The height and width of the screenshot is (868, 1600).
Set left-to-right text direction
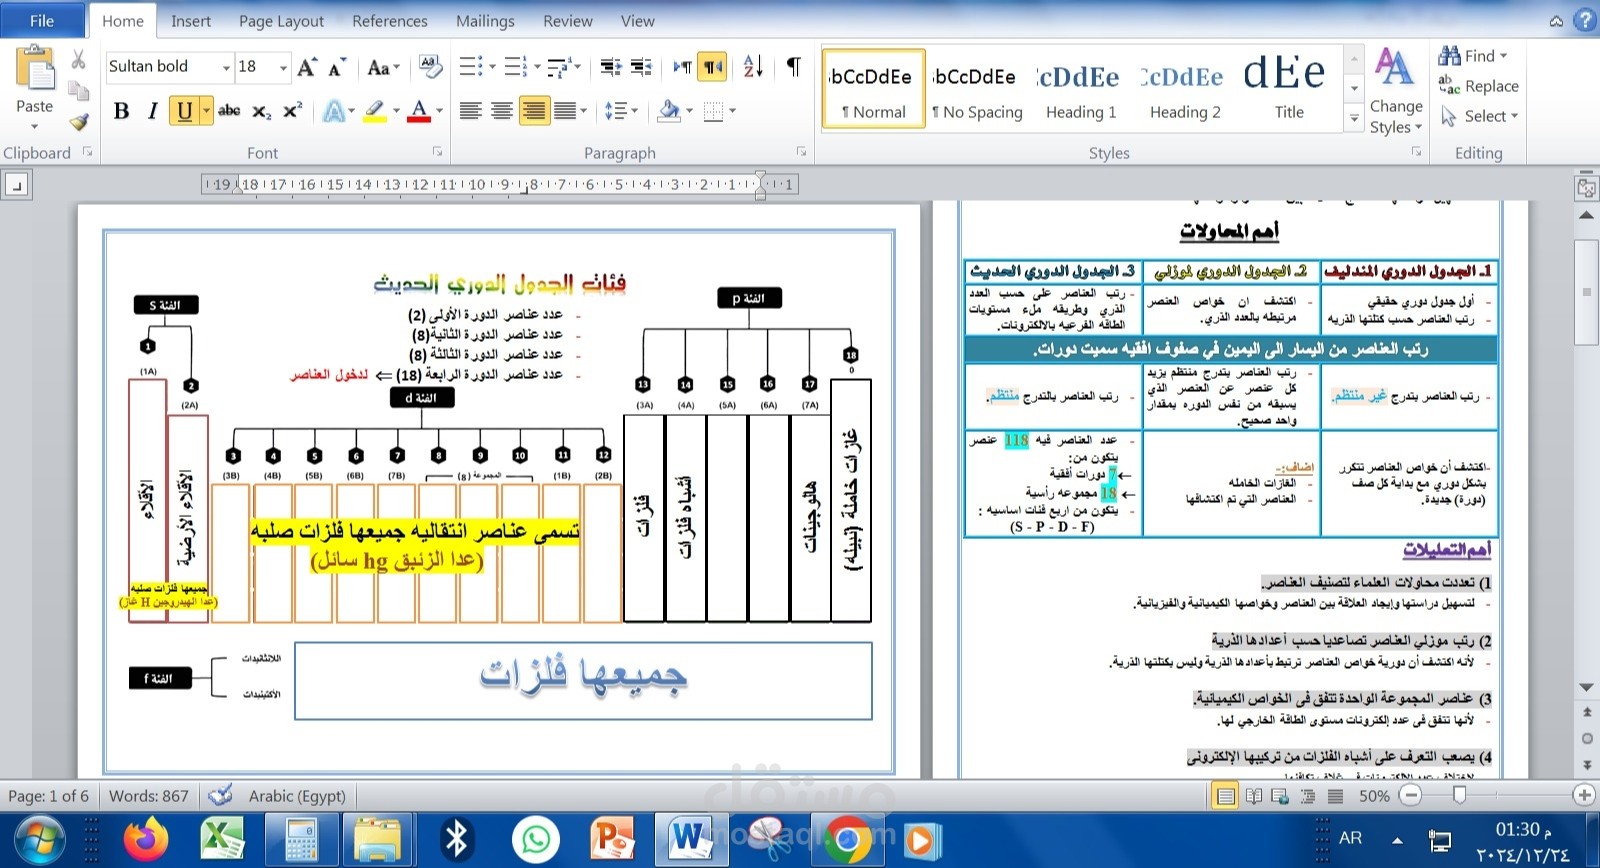682,67
